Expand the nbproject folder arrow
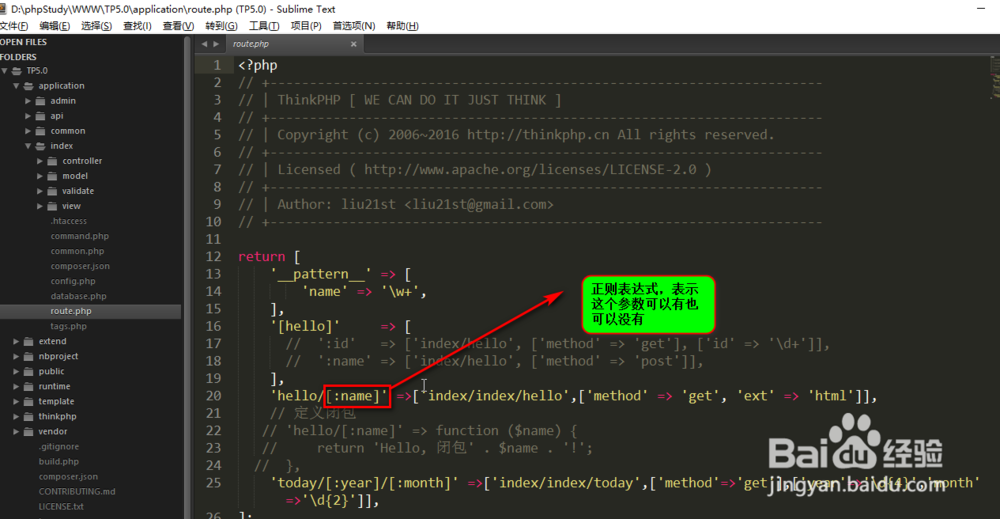 pyautogui.click(x=16, y=356)
